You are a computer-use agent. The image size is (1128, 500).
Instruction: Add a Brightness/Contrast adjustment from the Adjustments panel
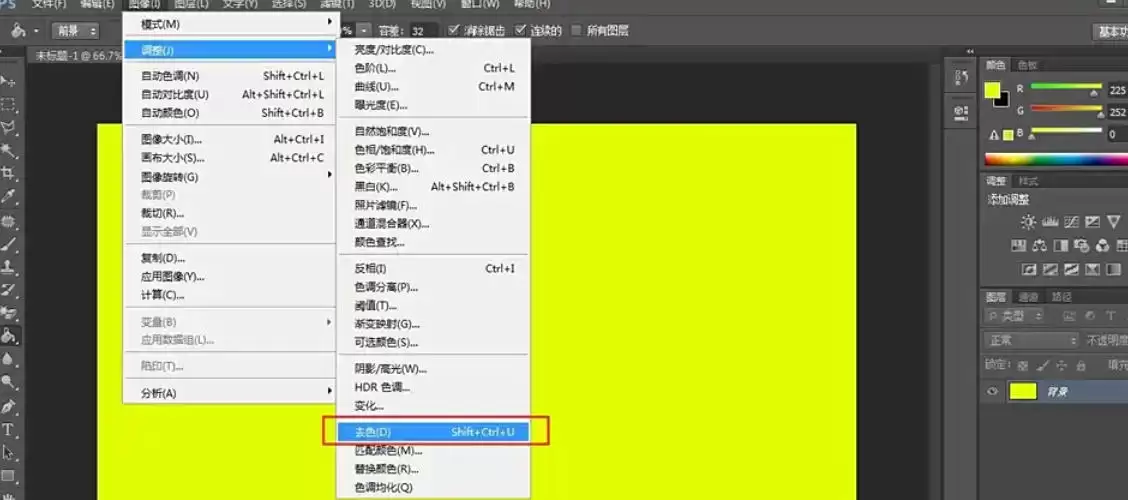(x=1029, y=222)
